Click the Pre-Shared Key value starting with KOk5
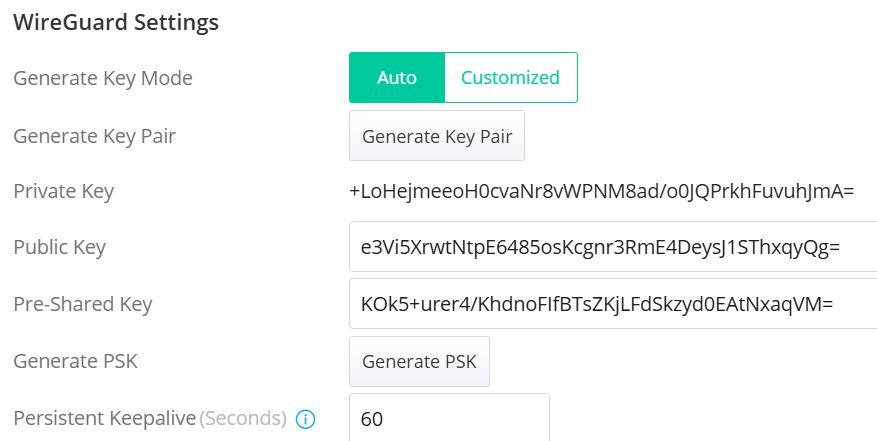Viewport: 877px width, 441px height. pos(597,303)
